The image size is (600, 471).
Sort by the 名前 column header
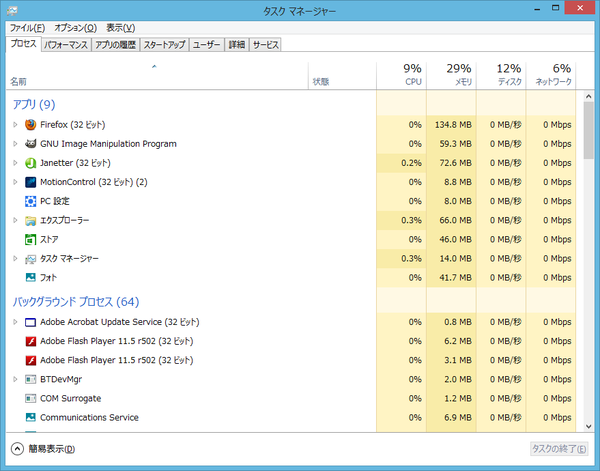click(157, 76)
